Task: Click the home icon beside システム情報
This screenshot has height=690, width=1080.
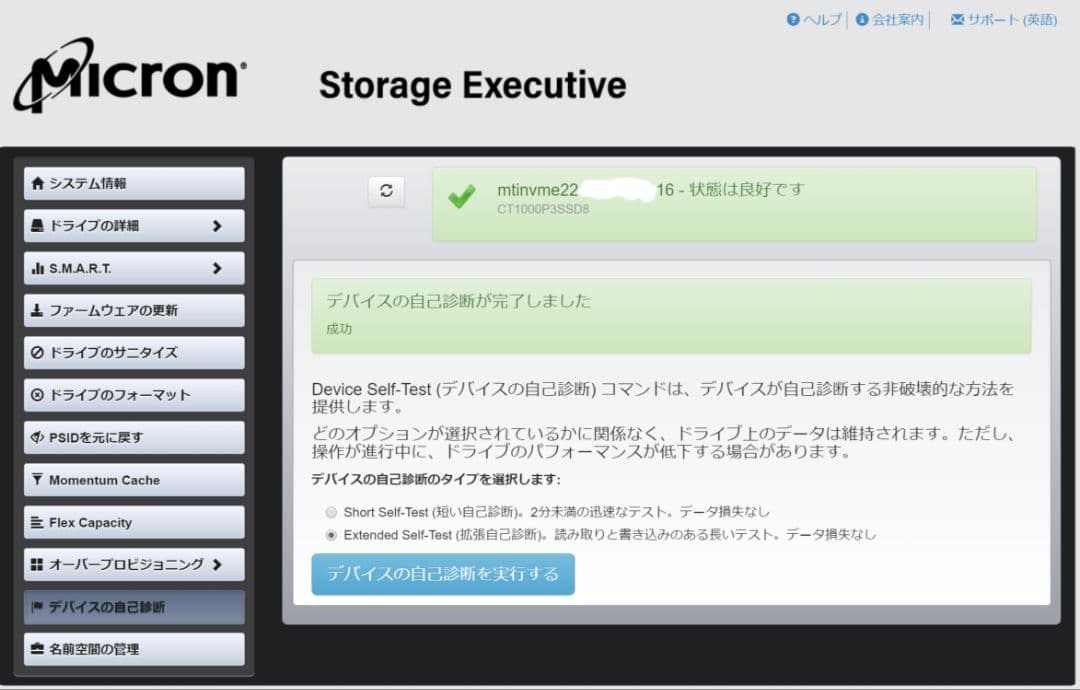Action: [38, 184]
